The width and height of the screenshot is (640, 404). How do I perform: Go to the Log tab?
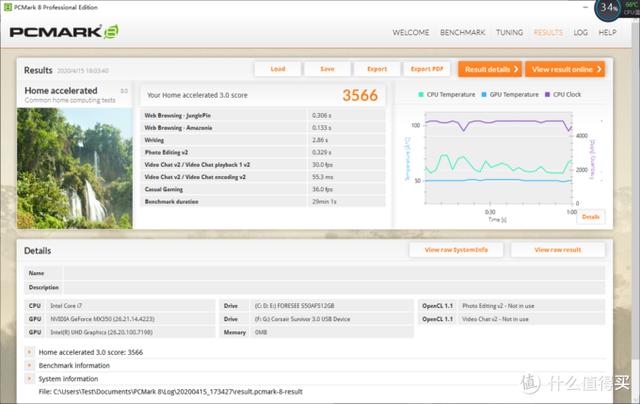tap(580, 32)
